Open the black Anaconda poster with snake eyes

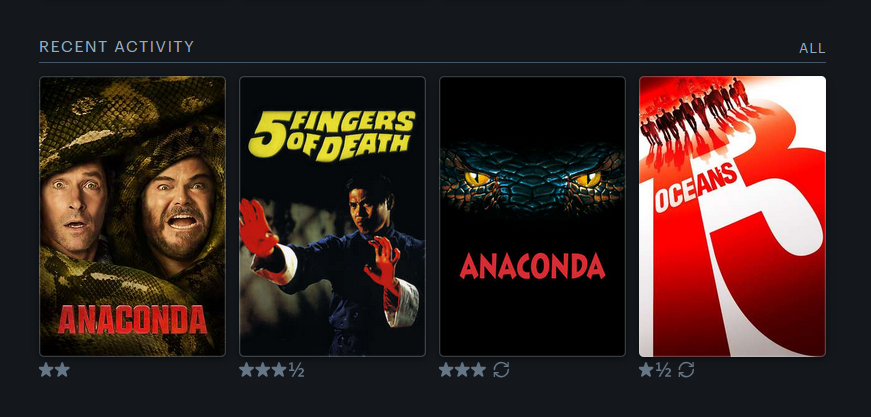[532, 216]
